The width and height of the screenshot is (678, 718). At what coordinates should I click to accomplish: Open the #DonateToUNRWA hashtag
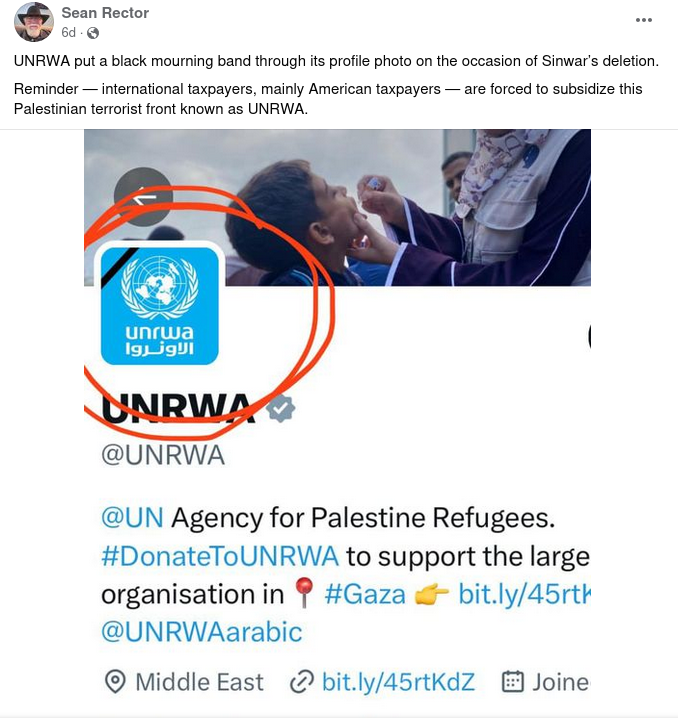[x=220, y=556]
